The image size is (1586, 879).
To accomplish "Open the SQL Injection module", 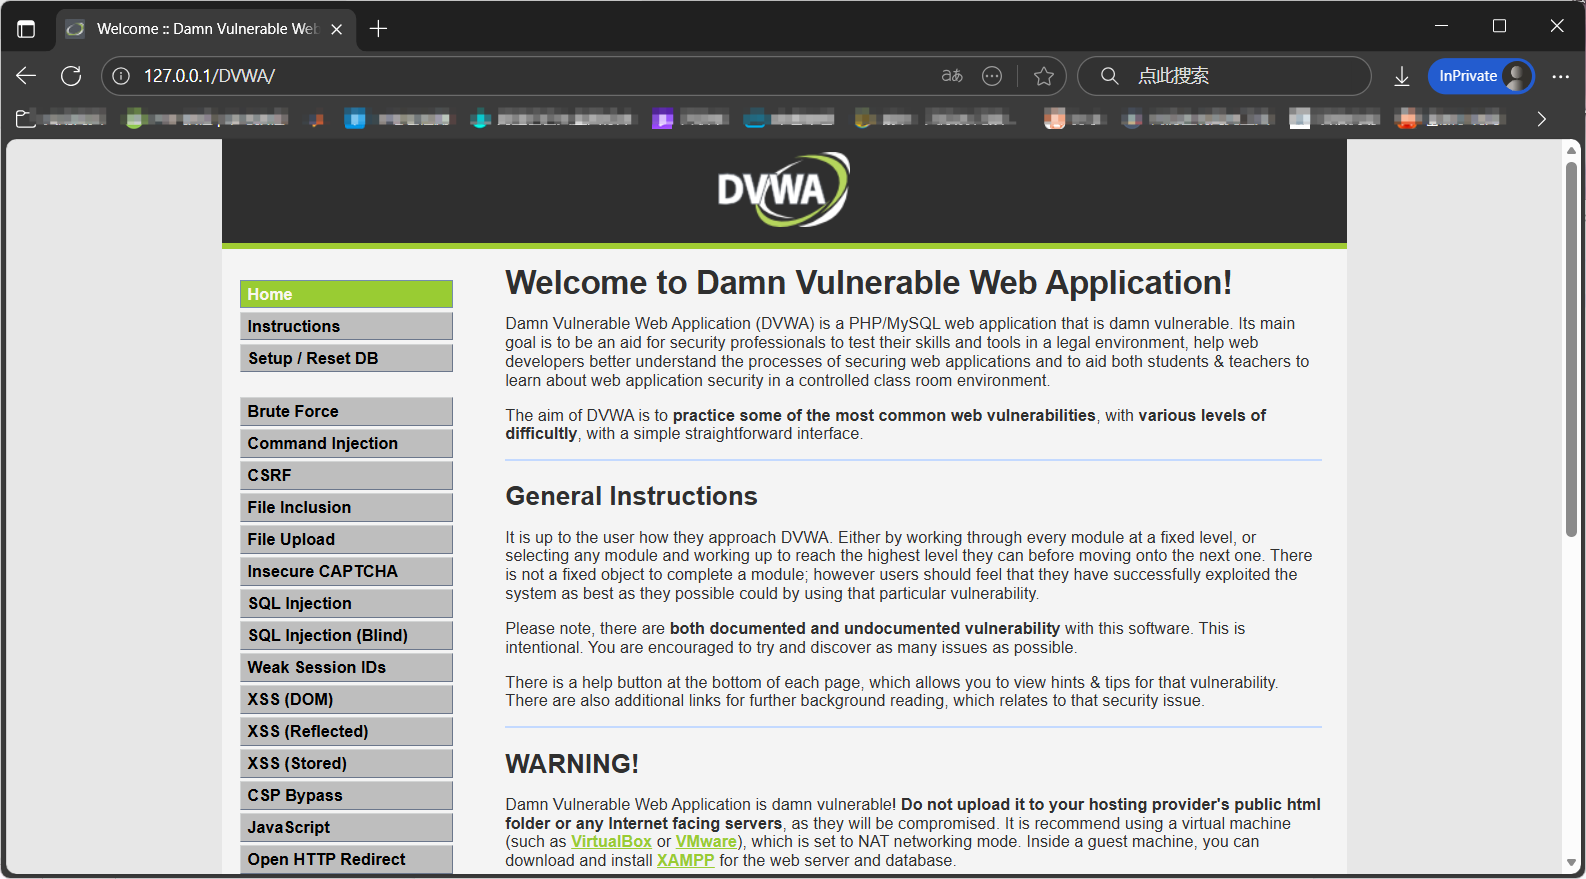I will [346, 603].
